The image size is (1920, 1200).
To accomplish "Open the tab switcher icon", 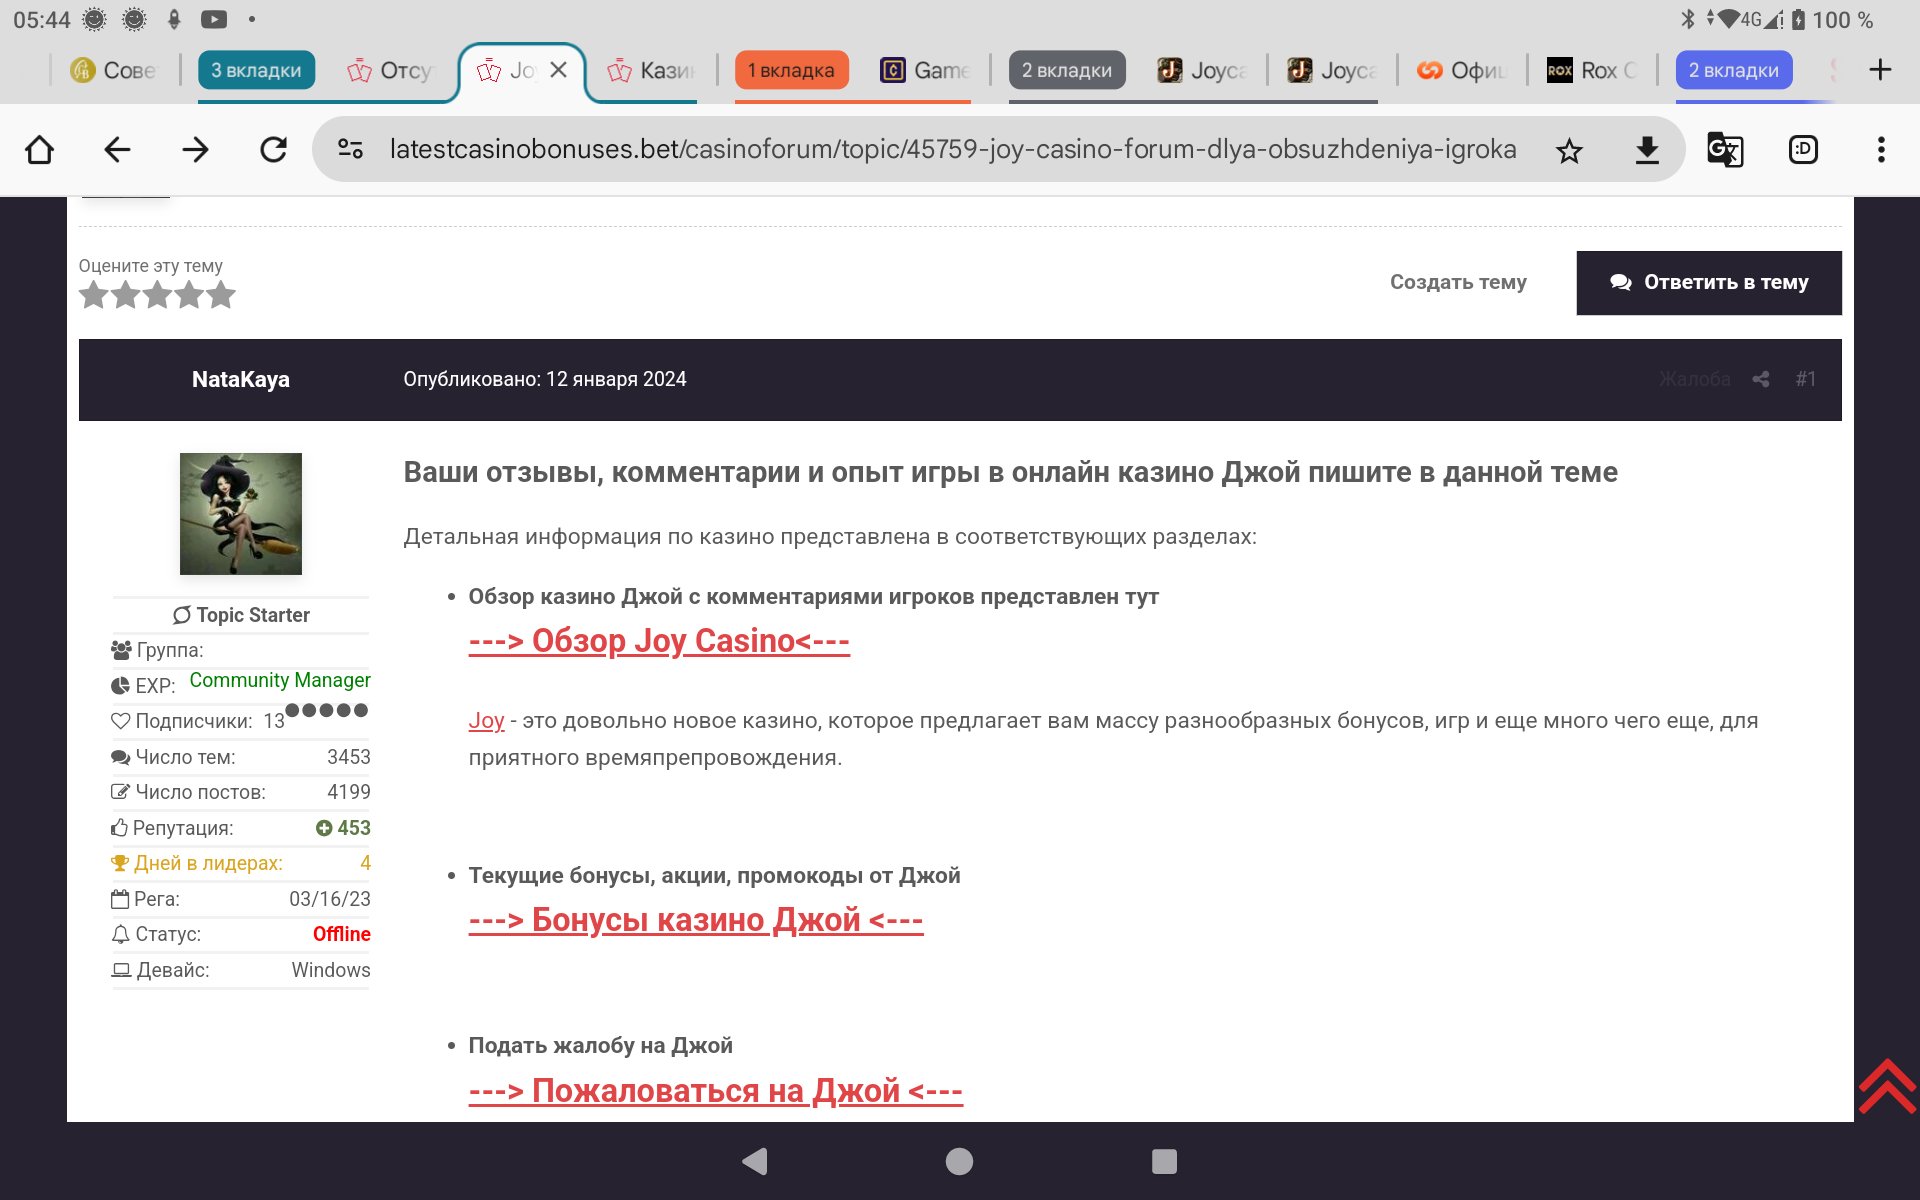I will tap(1803, 150).
